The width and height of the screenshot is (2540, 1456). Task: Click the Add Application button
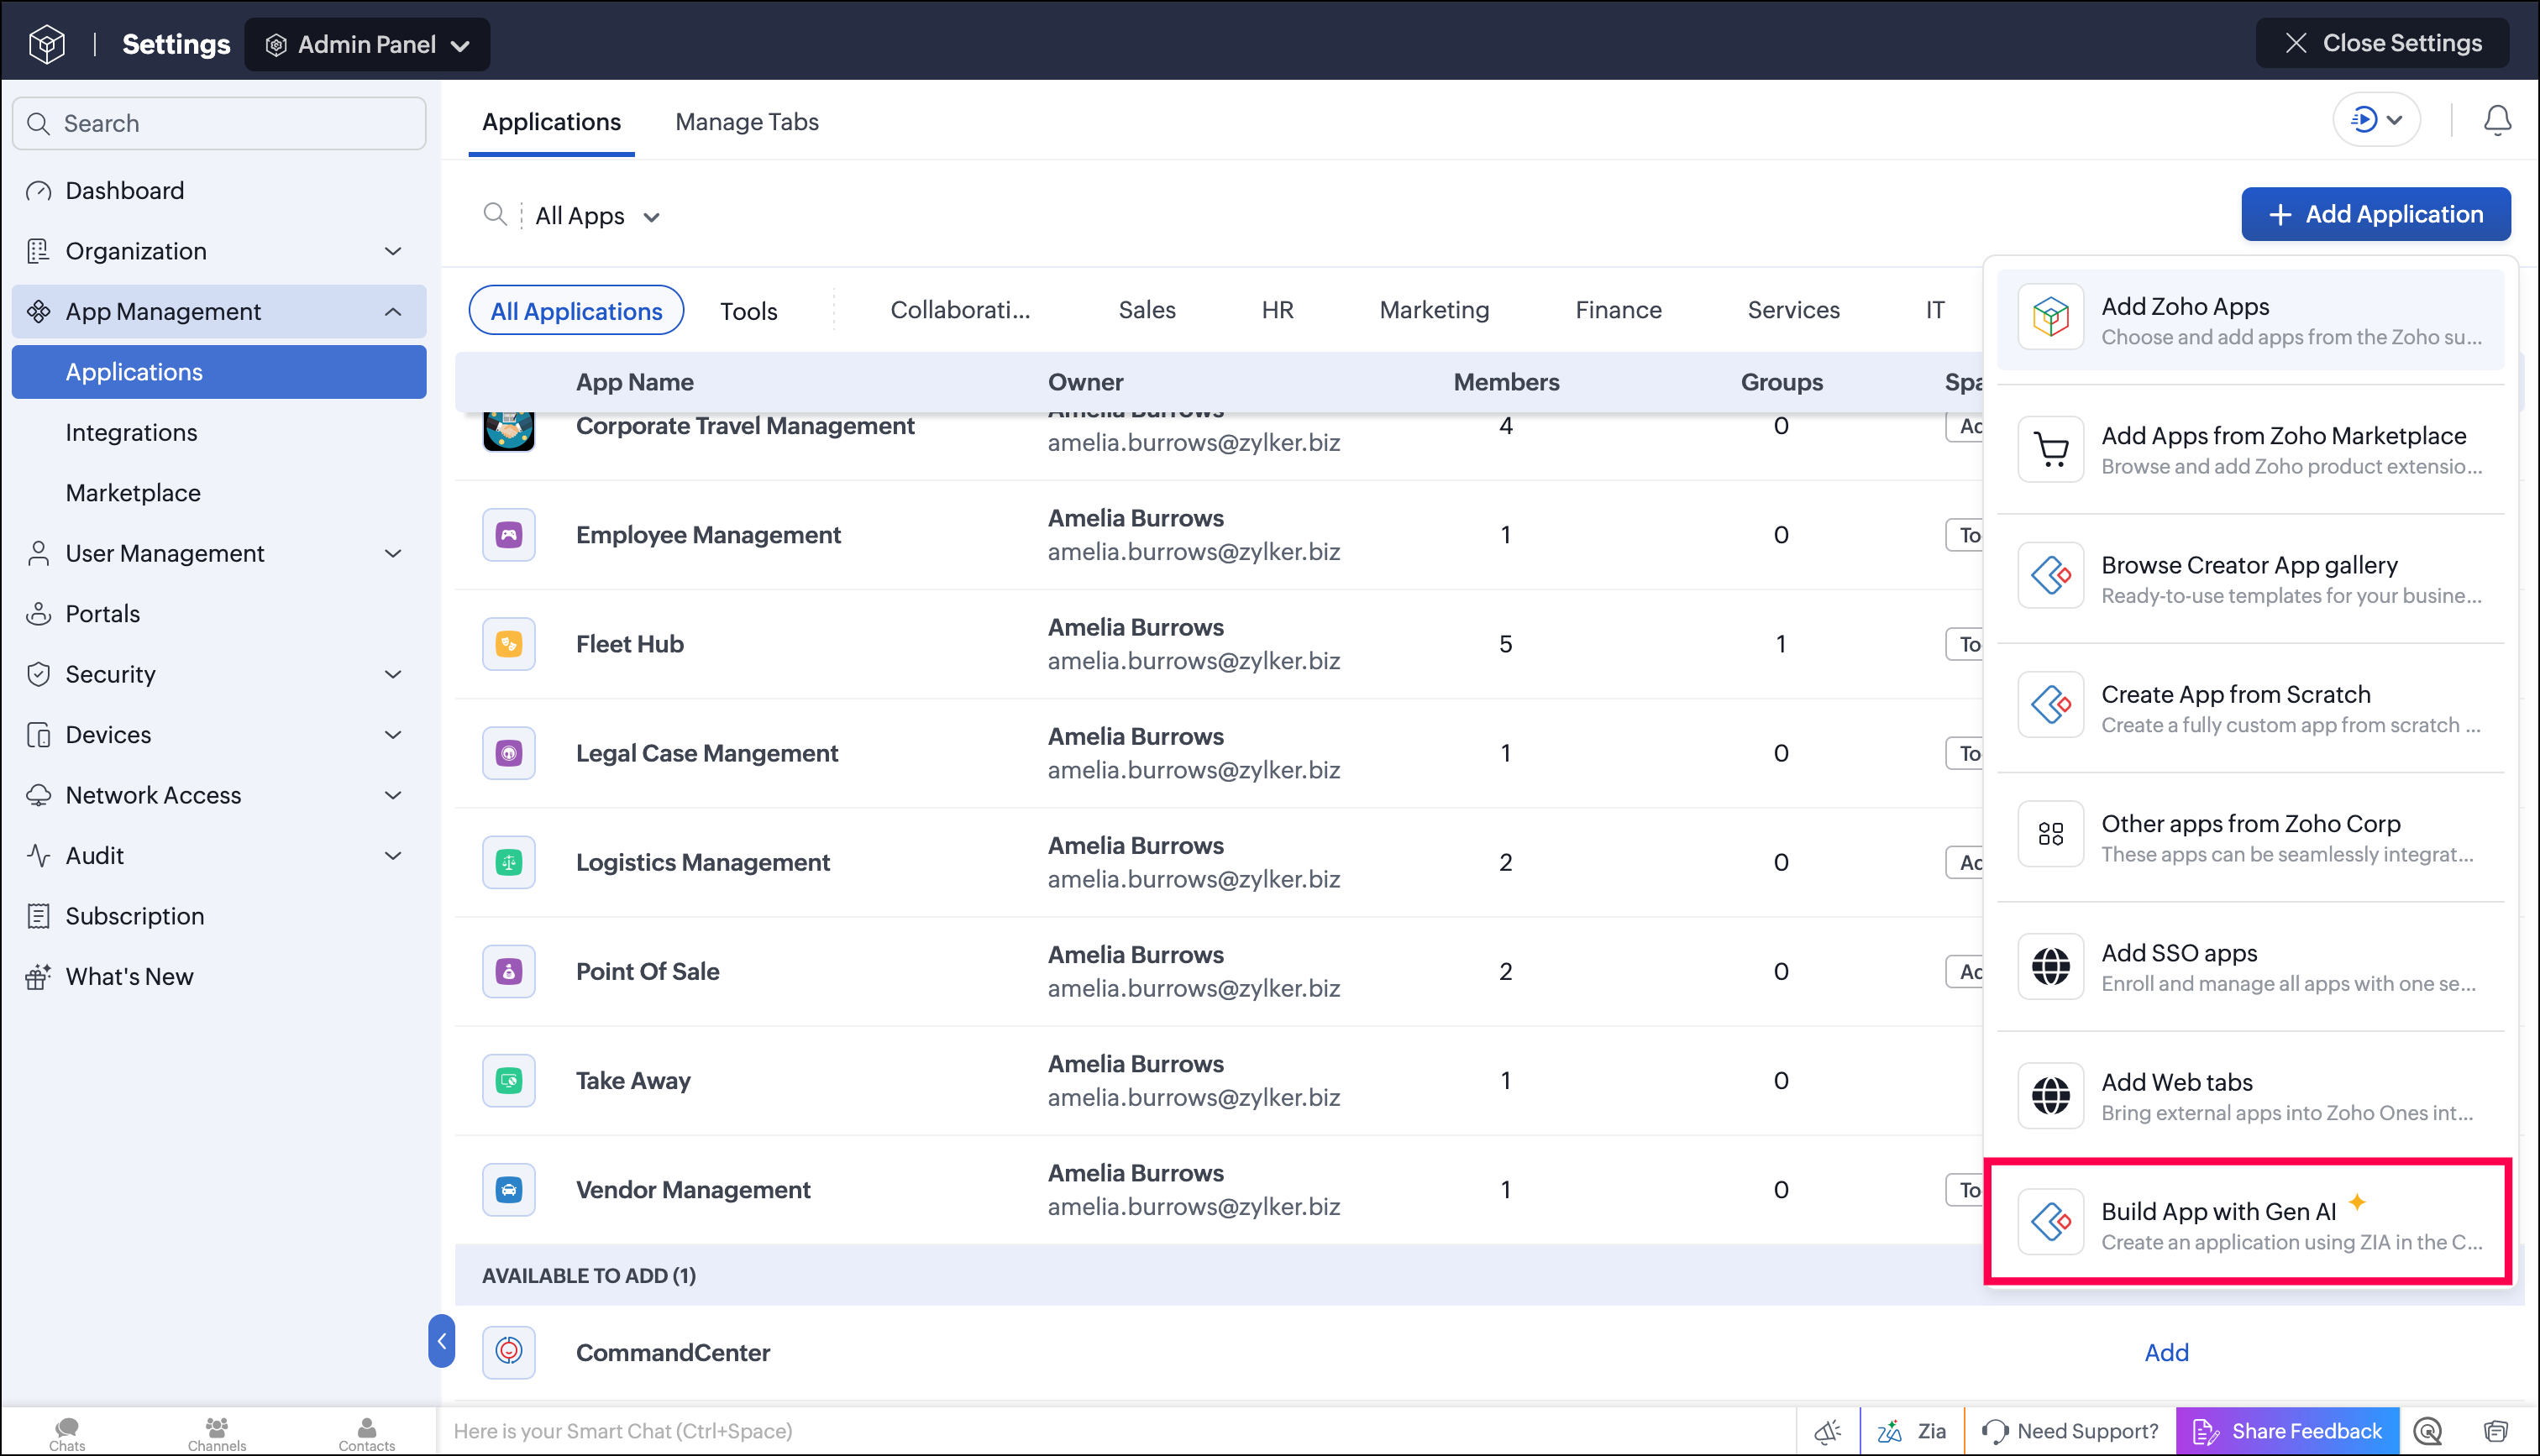[2376, 214]
